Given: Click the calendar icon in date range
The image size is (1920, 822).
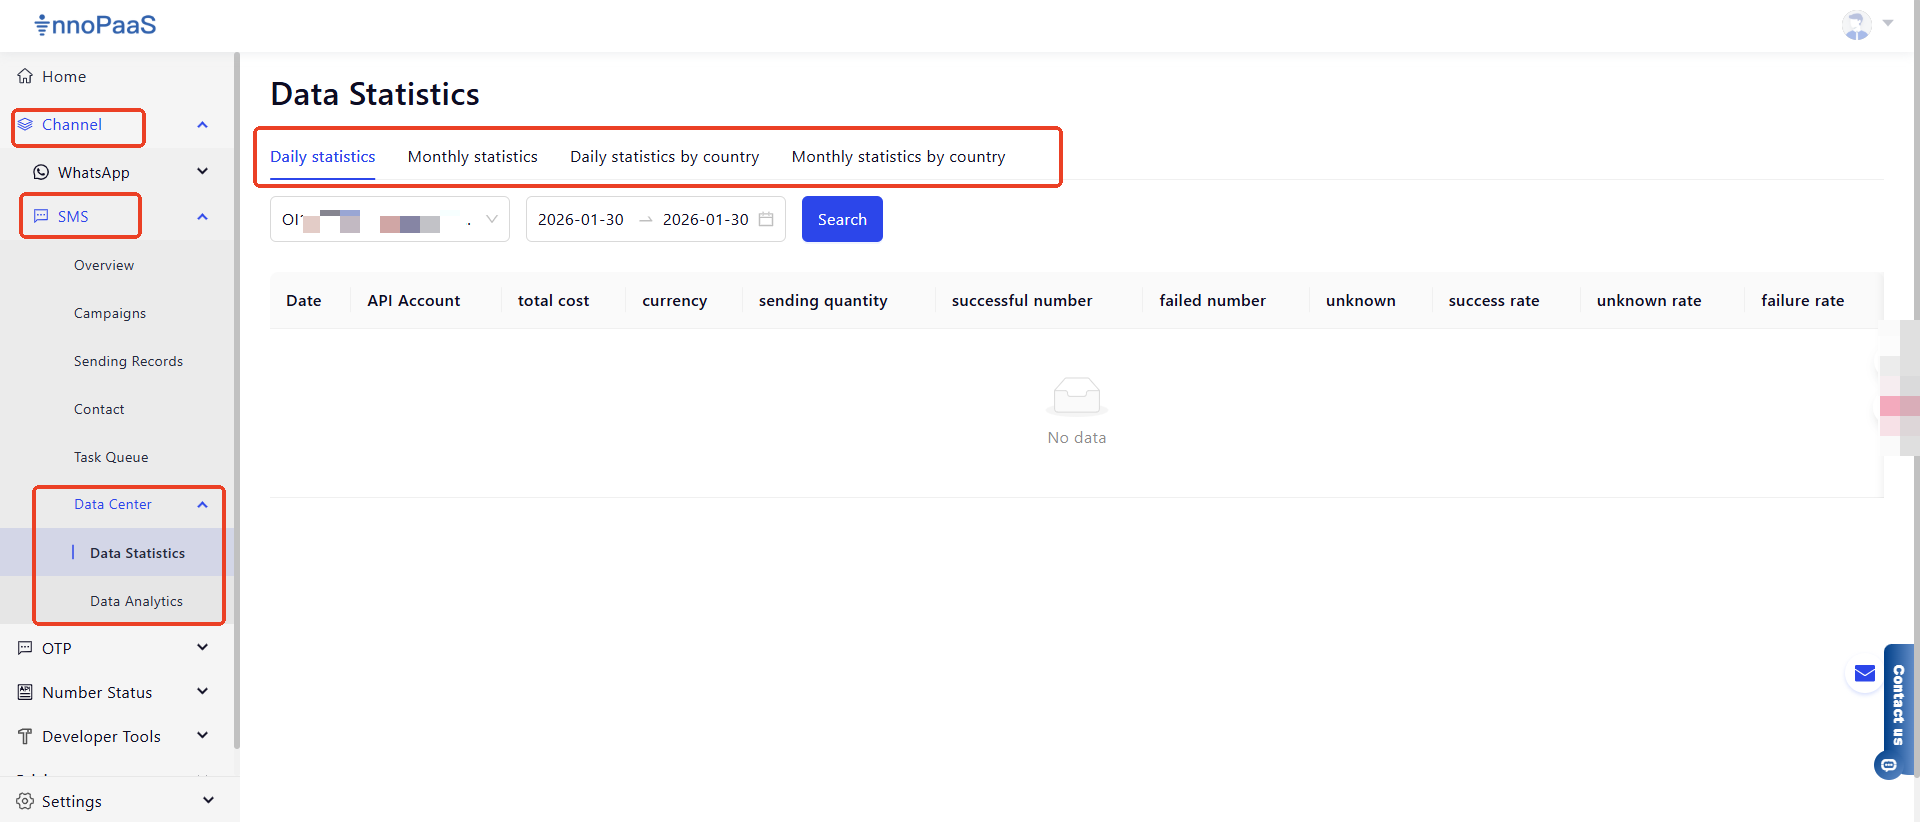Looking at the screenshot, I should point(766,219).
